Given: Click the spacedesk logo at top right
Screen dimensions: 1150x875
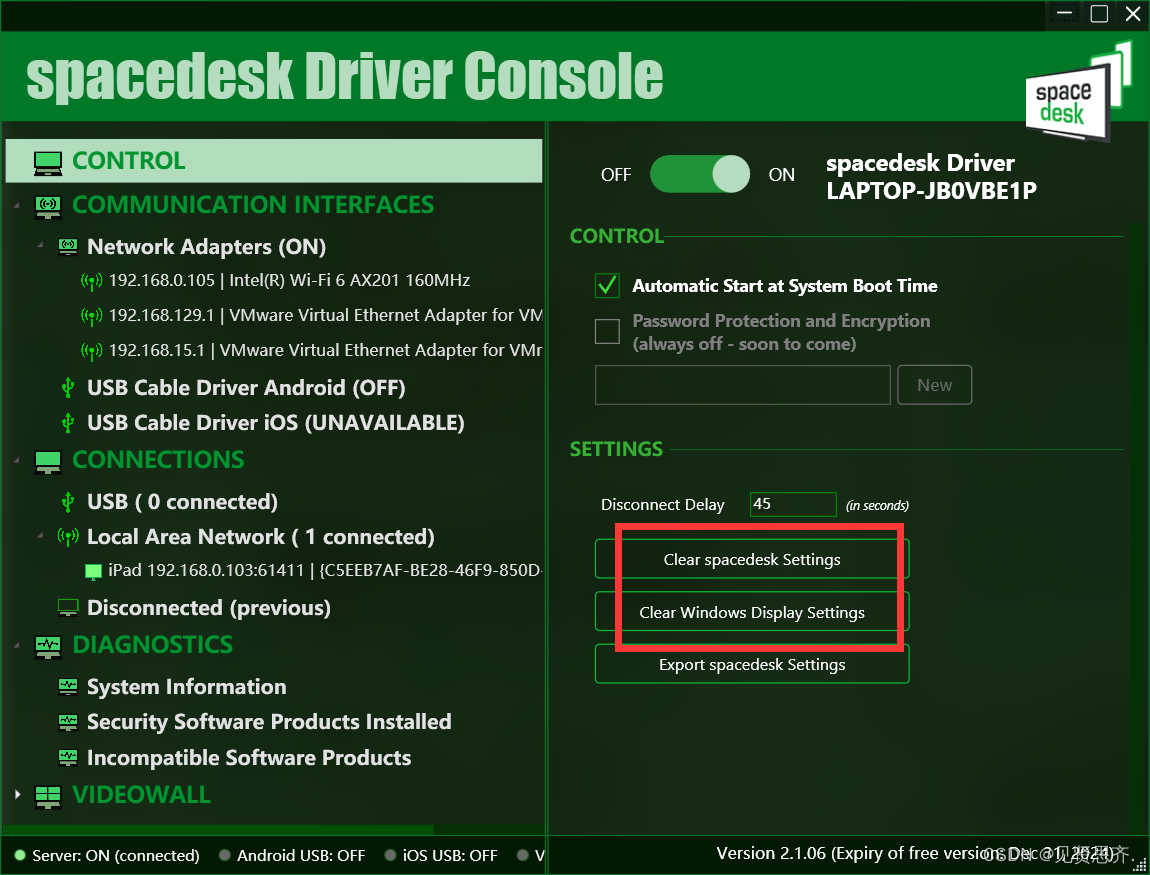Looking at the screenshot, I should (1078, 92).
